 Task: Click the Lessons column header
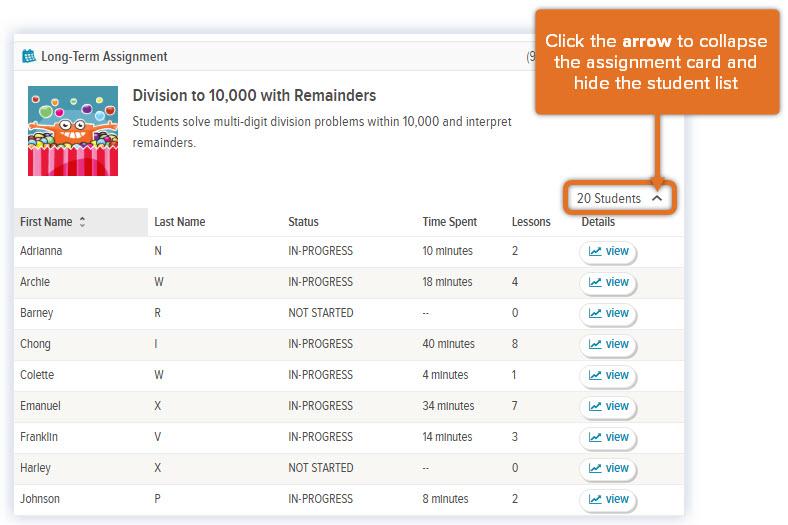(x=531, y=222)
